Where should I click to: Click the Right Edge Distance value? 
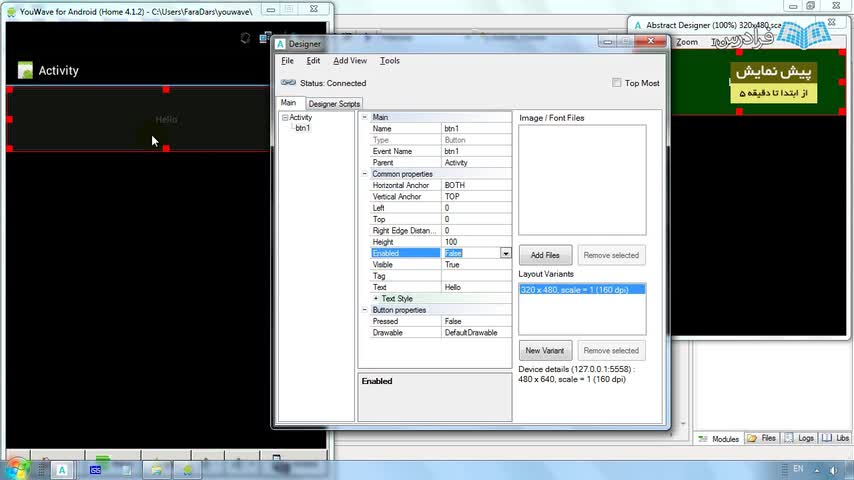pyautogui.click(x=476, y=230)
